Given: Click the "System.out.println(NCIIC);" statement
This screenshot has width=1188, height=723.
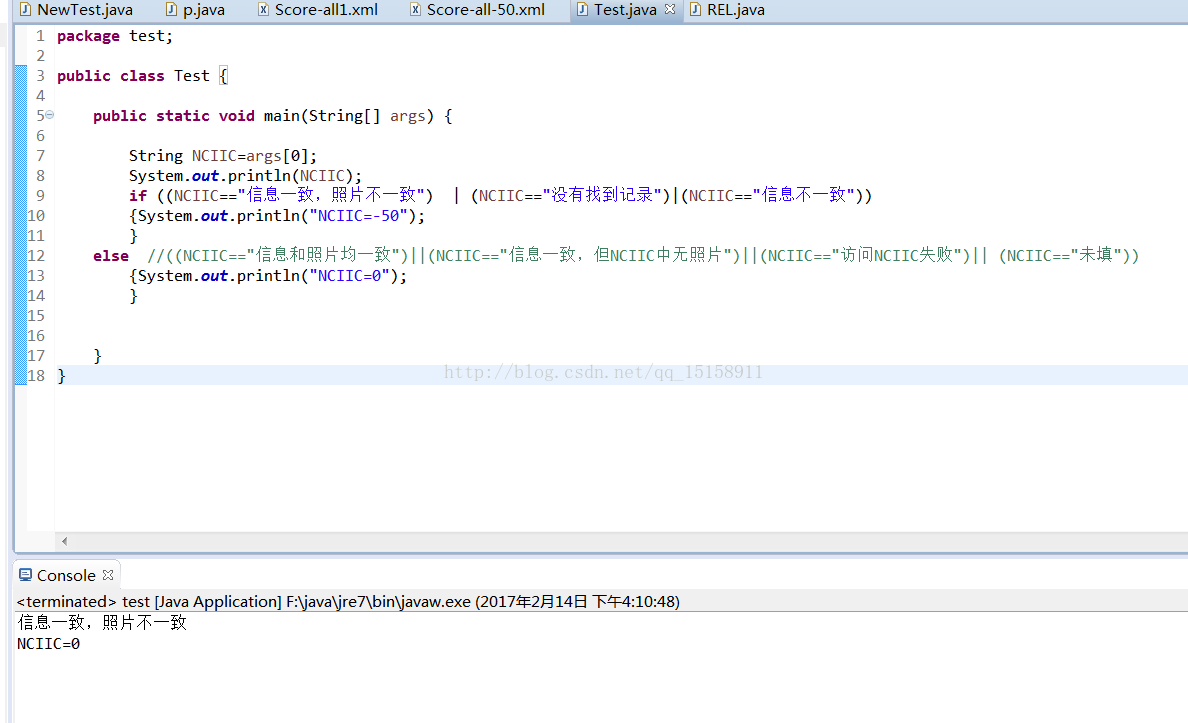Looking at the screenshot, I should tap(245, 176).
